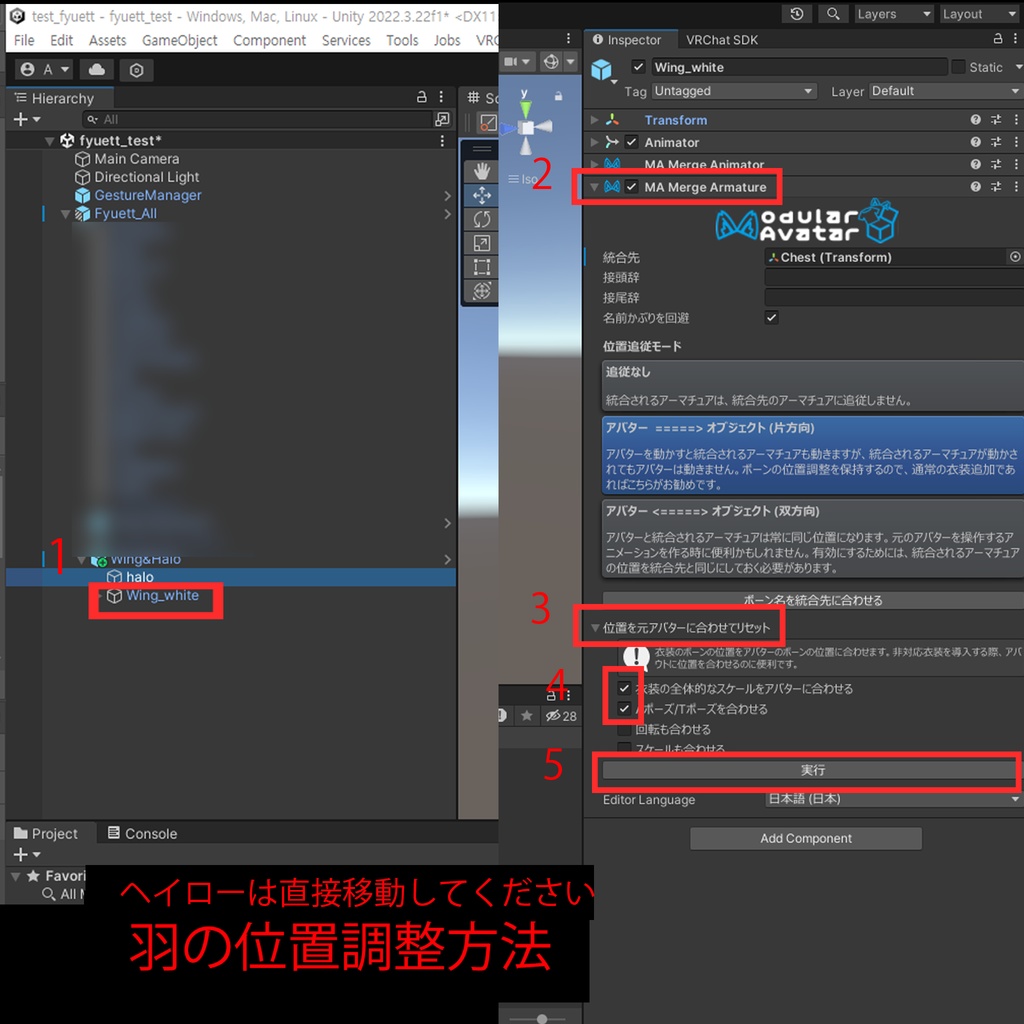Open the Layer Default dropdown
Screen dimensions: 1024x1024
coord(945,91)
